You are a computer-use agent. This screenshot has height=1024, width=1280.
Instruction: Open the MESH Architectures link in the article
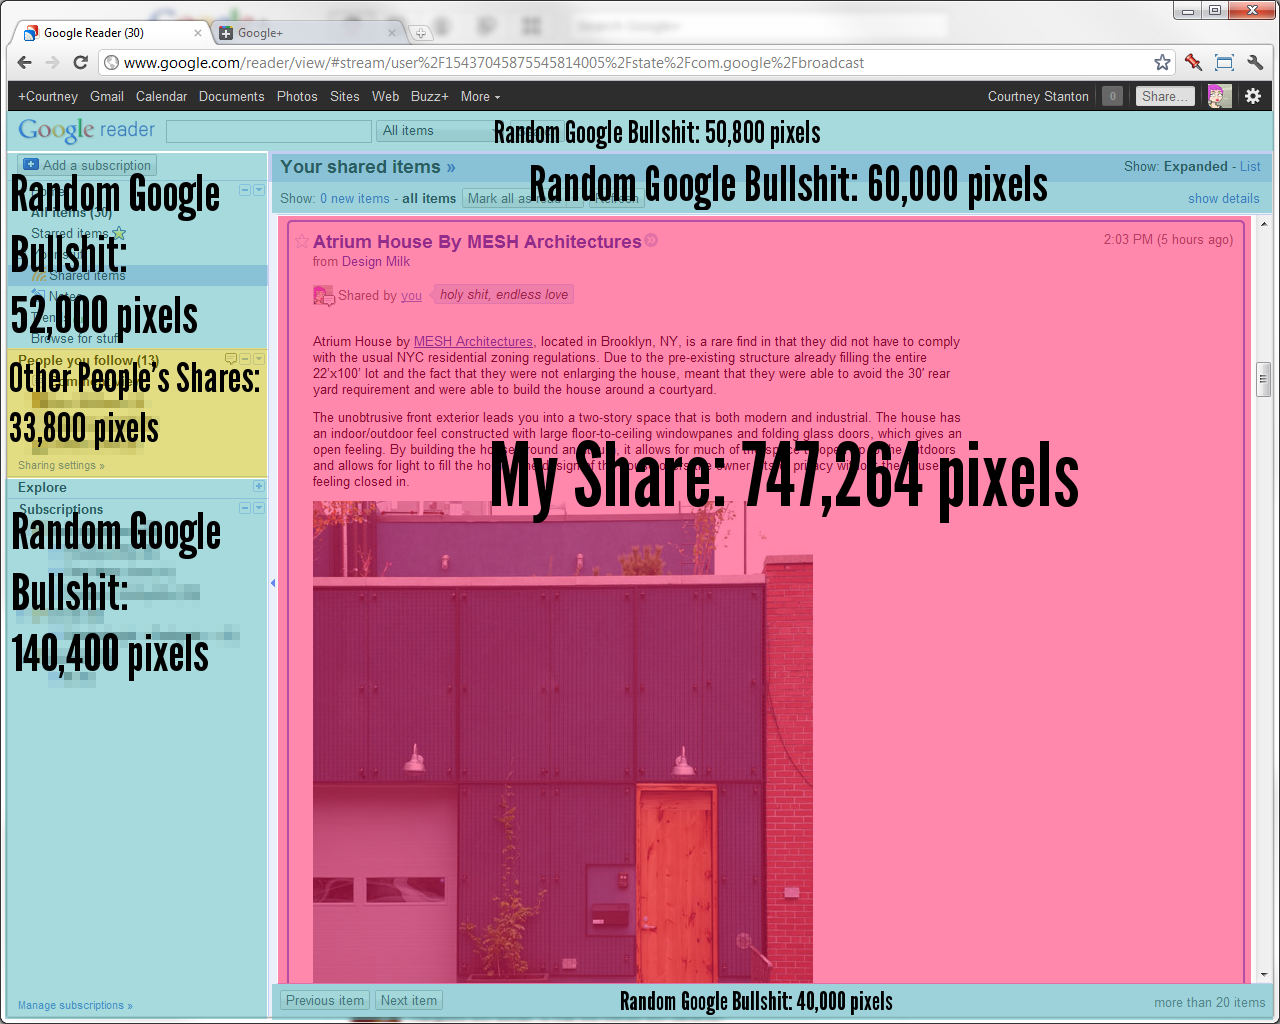pyautogui.click(x=473, y=342)
